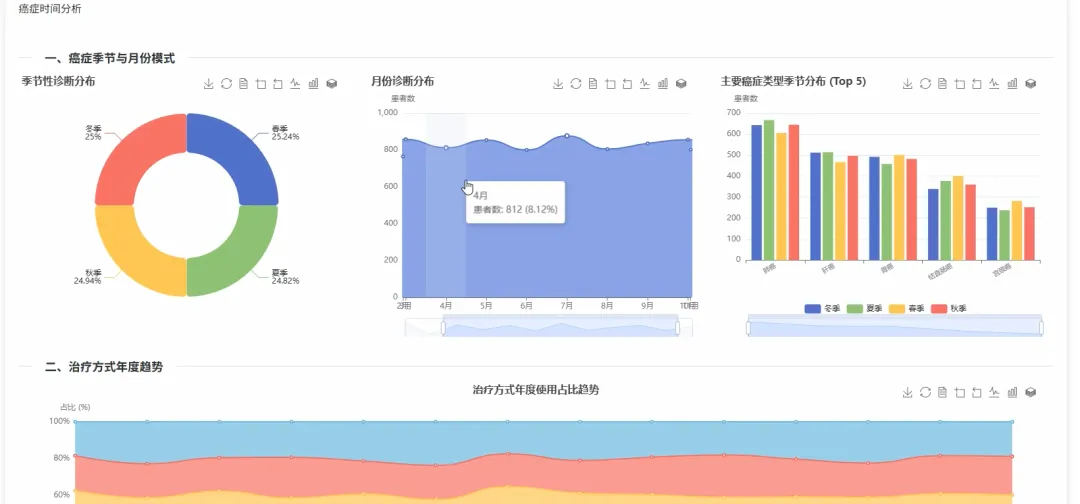Switch 治疗方式年度使用占比趋势 to bar chart

[1012, 392]
